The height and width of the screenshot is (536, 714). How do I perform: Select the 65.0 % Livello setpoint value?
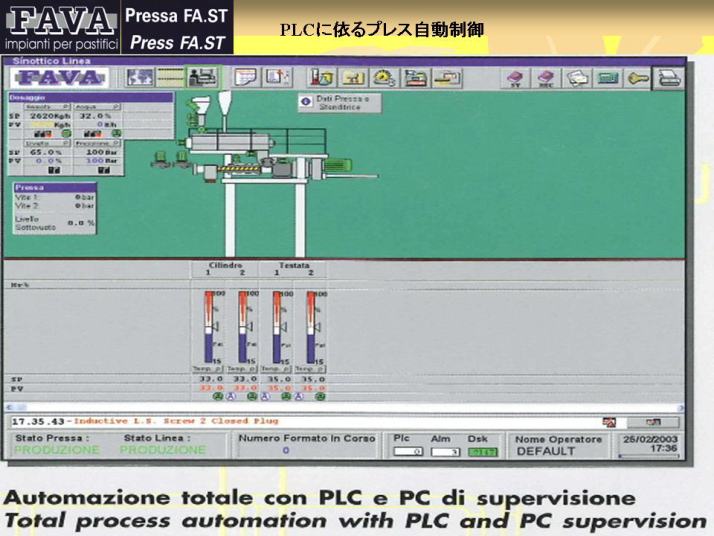[x=46, y=152]
